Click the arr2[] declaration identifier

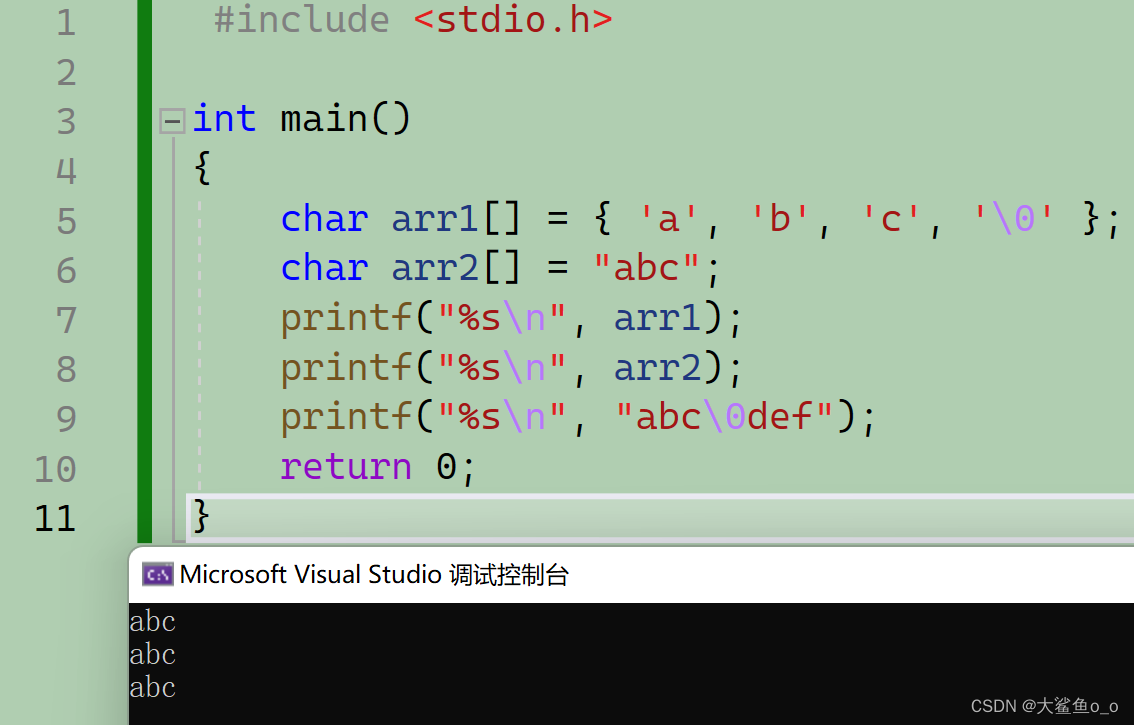pos(456,268)
